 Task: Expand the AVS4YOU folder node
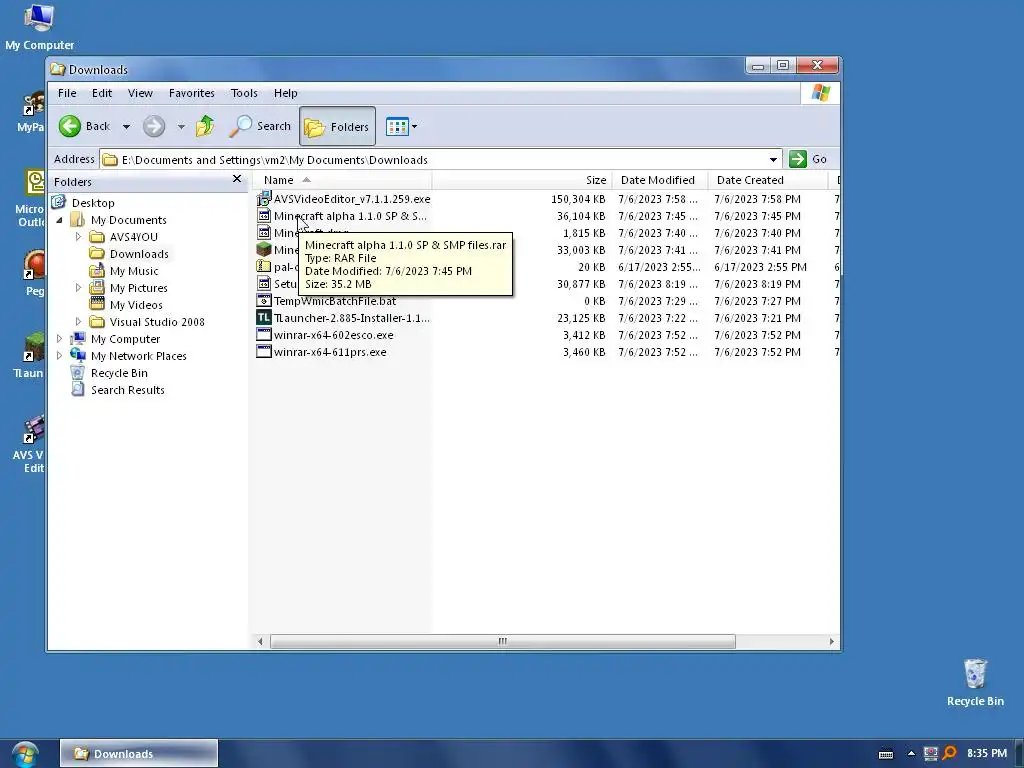78,237
